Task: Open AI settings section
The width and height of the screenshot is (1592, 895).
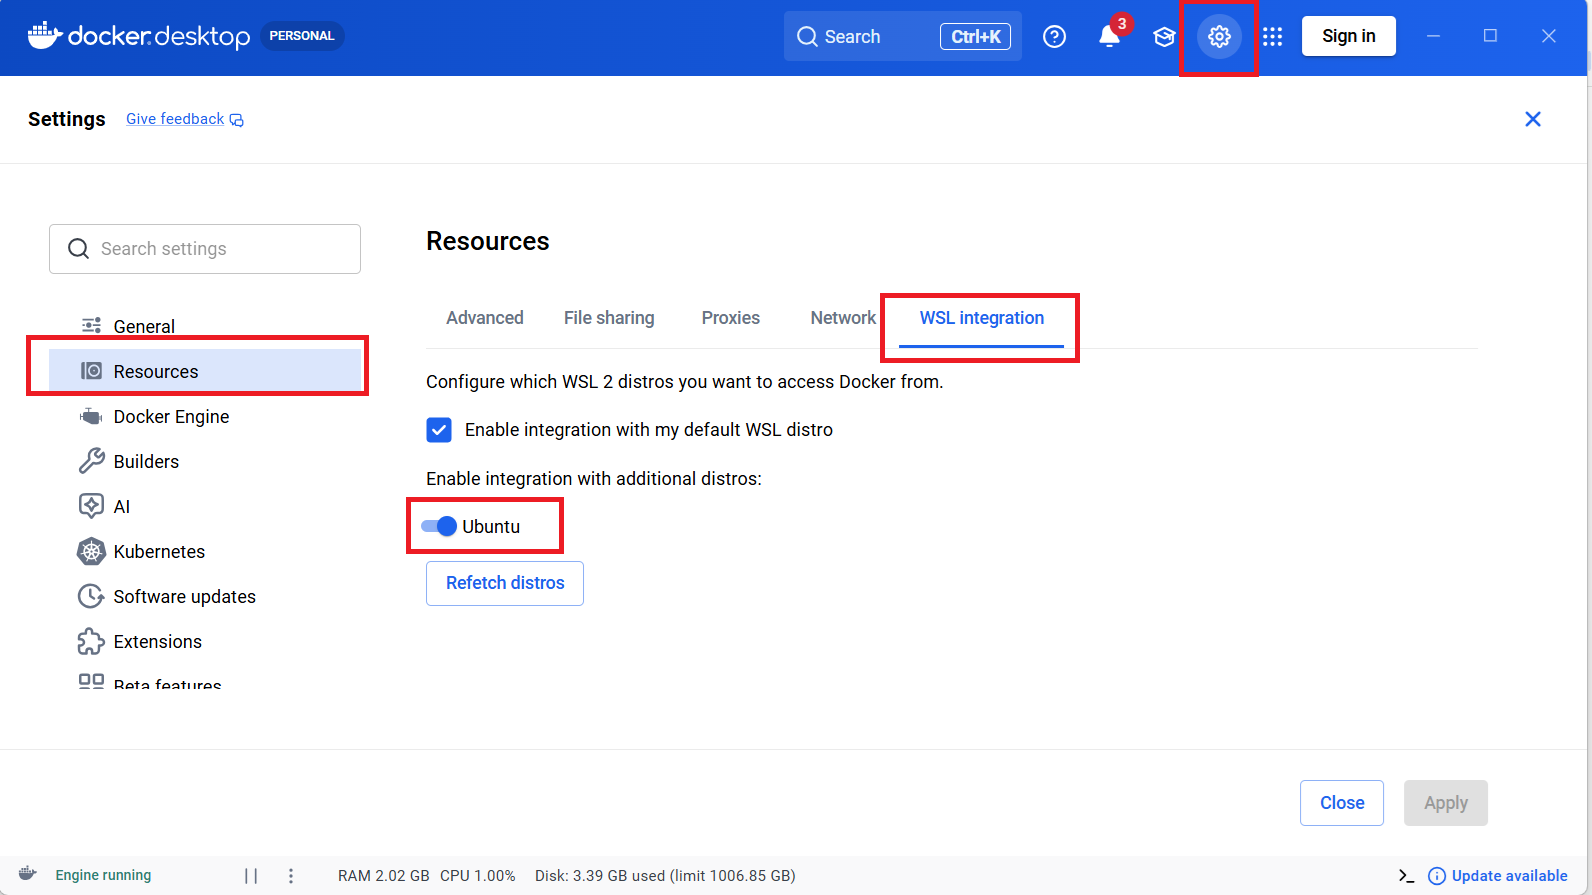Action: click(x=205, y=506)
